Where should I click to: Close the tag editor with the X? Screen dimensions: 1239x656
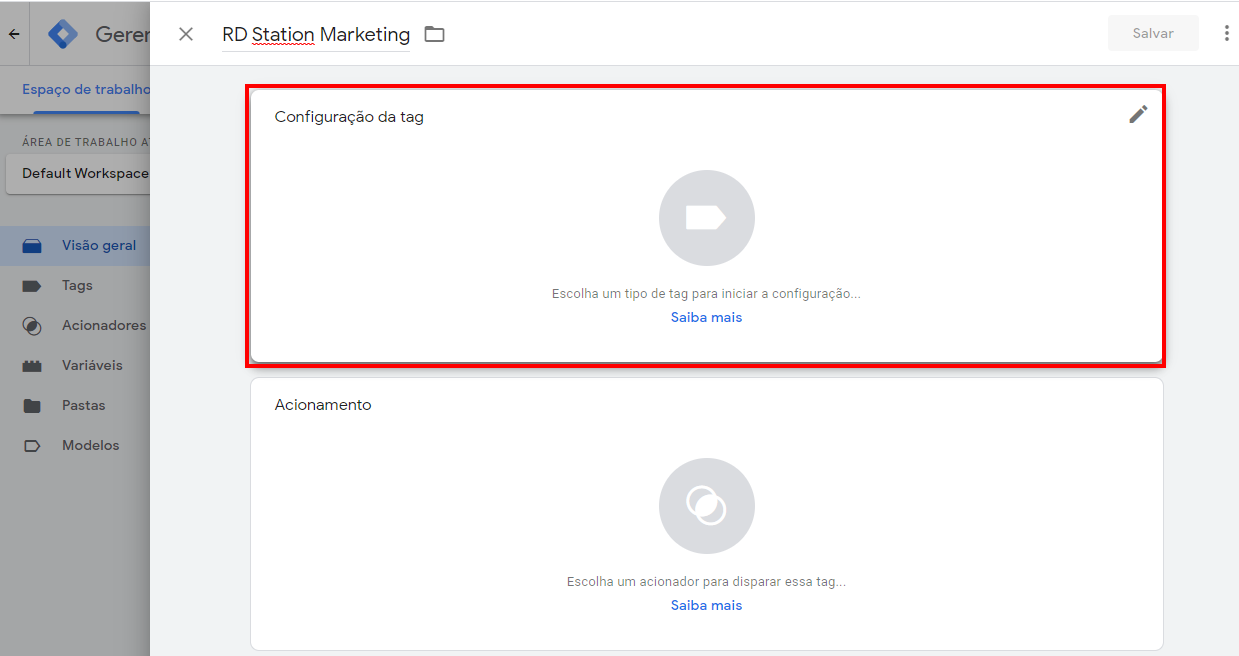(185, 33)
